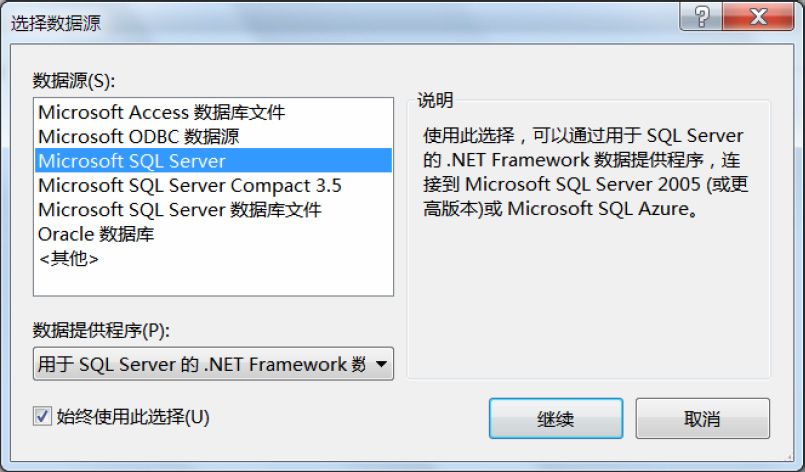Click the dialog's bottom-right resize grip

(790, 457)
